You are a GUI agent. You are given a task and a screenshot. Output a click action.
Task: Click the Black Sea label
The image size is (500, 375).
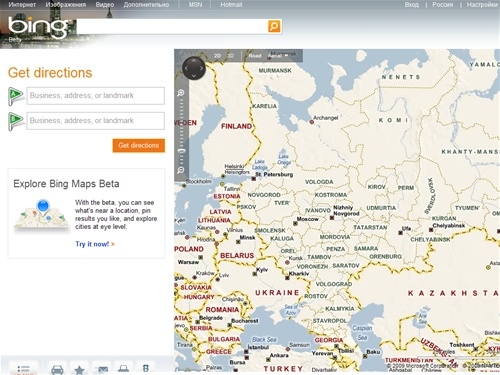point(264,340)
